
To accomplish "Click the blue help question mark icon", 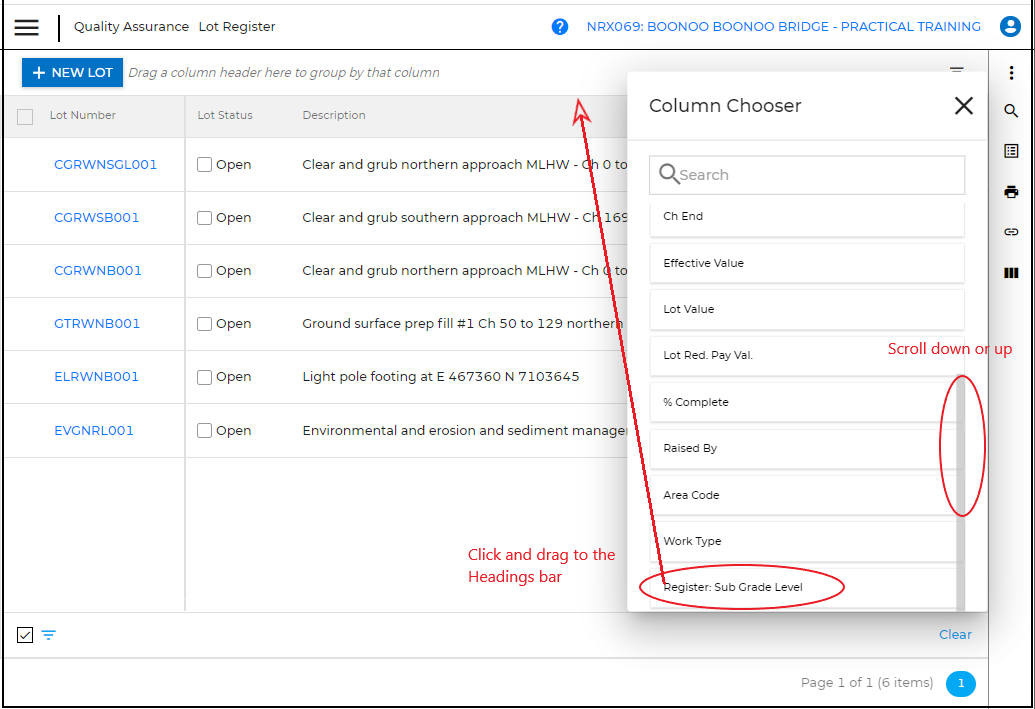I will [x=560, y=27].
